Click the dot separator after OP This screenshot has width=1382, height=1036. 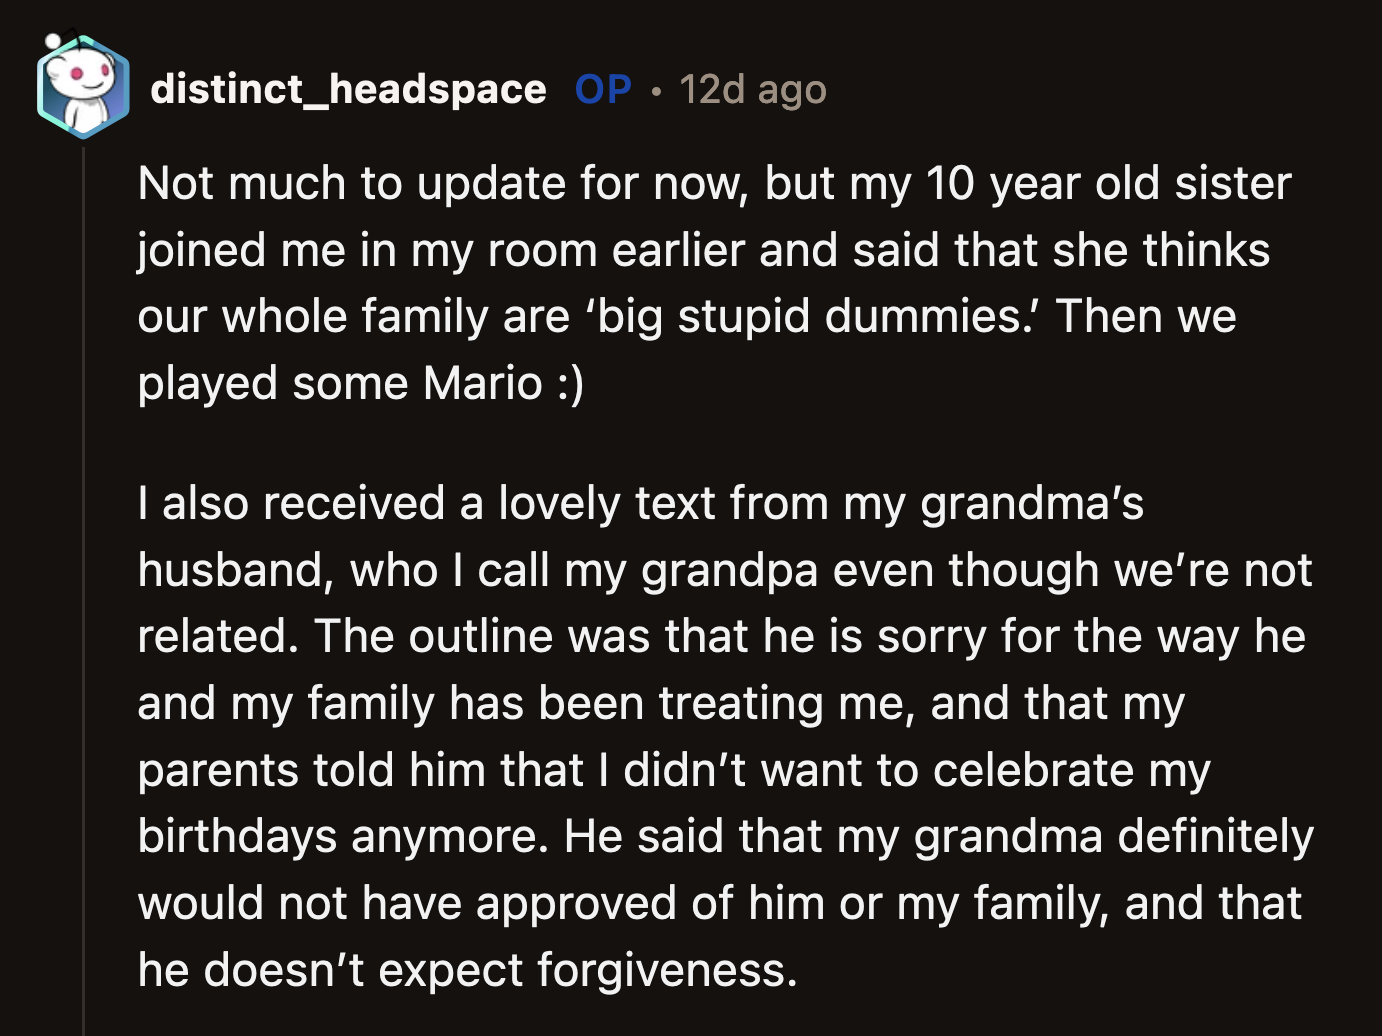point(655,92)
